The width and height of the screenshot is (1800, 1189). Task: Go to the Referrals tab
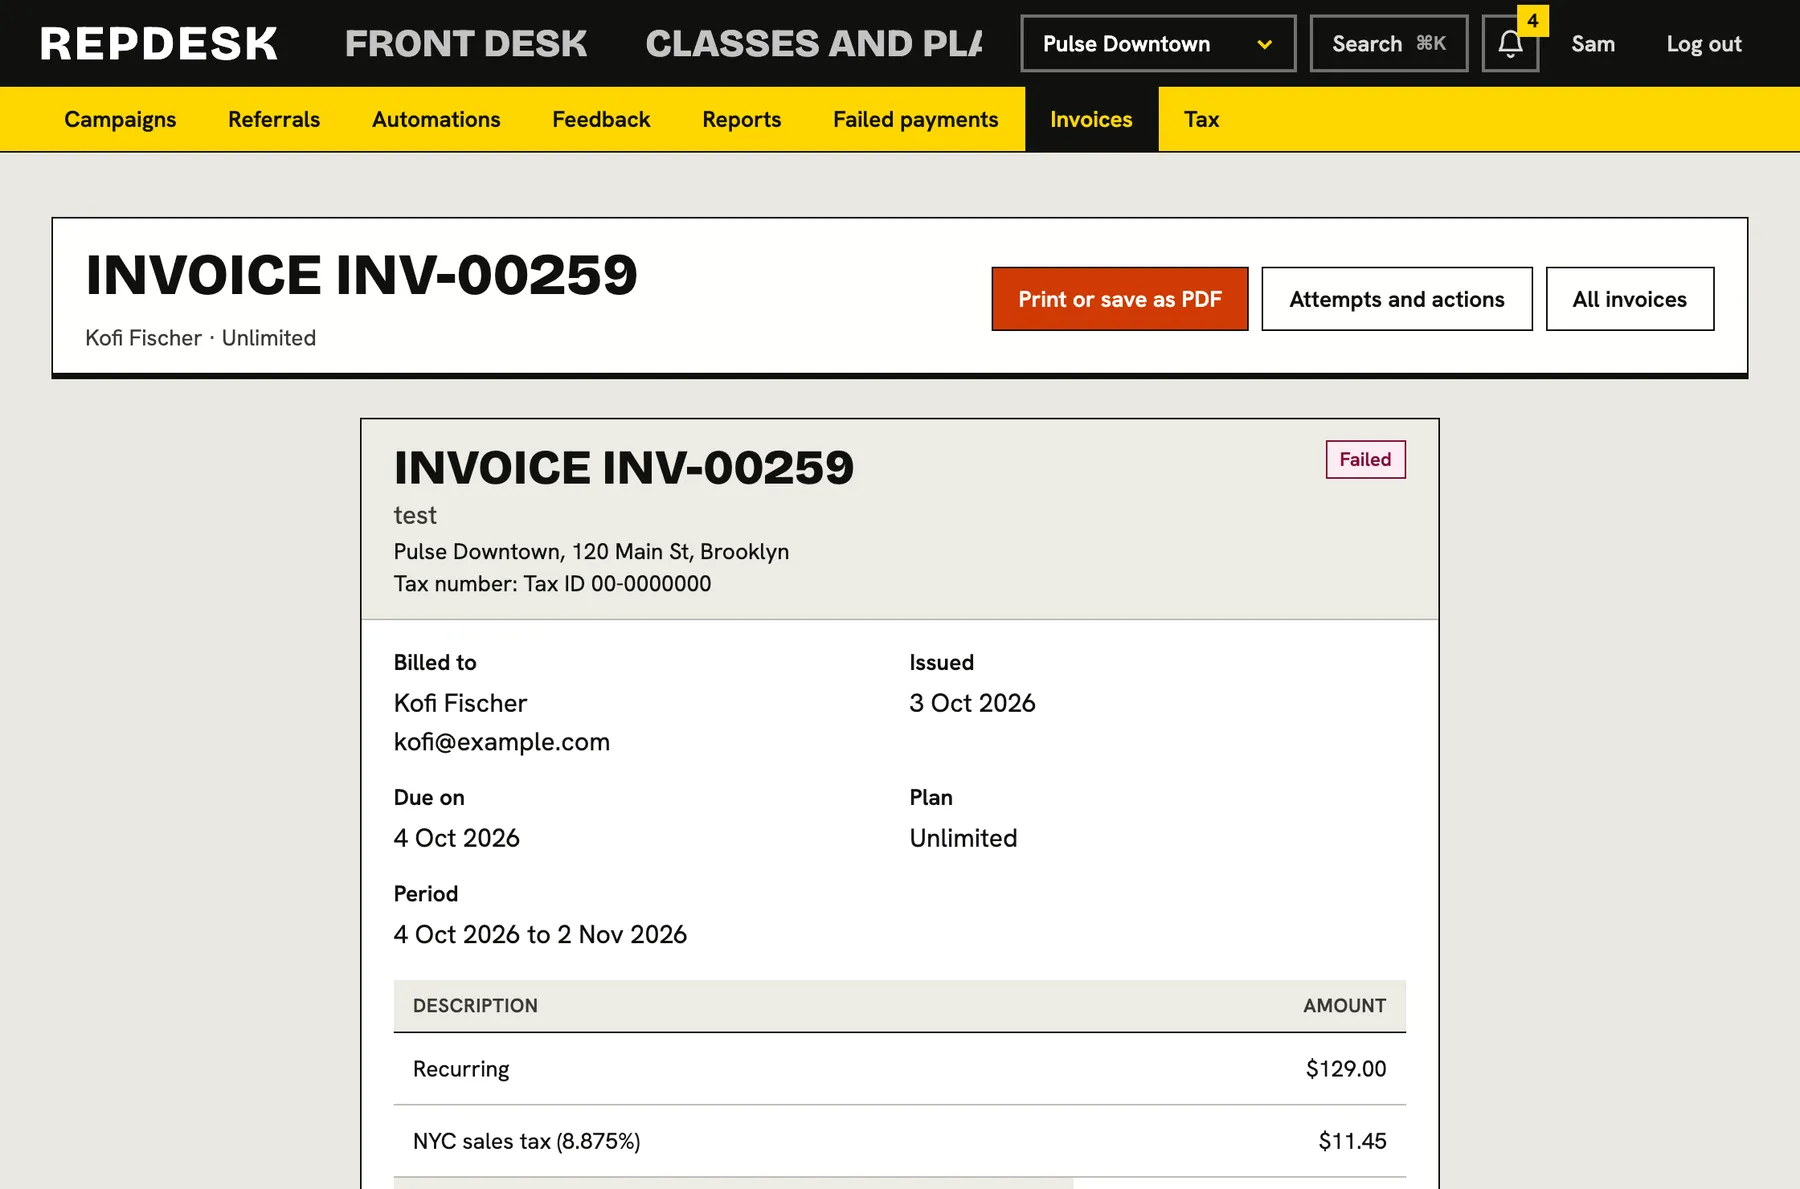(274, 119)
